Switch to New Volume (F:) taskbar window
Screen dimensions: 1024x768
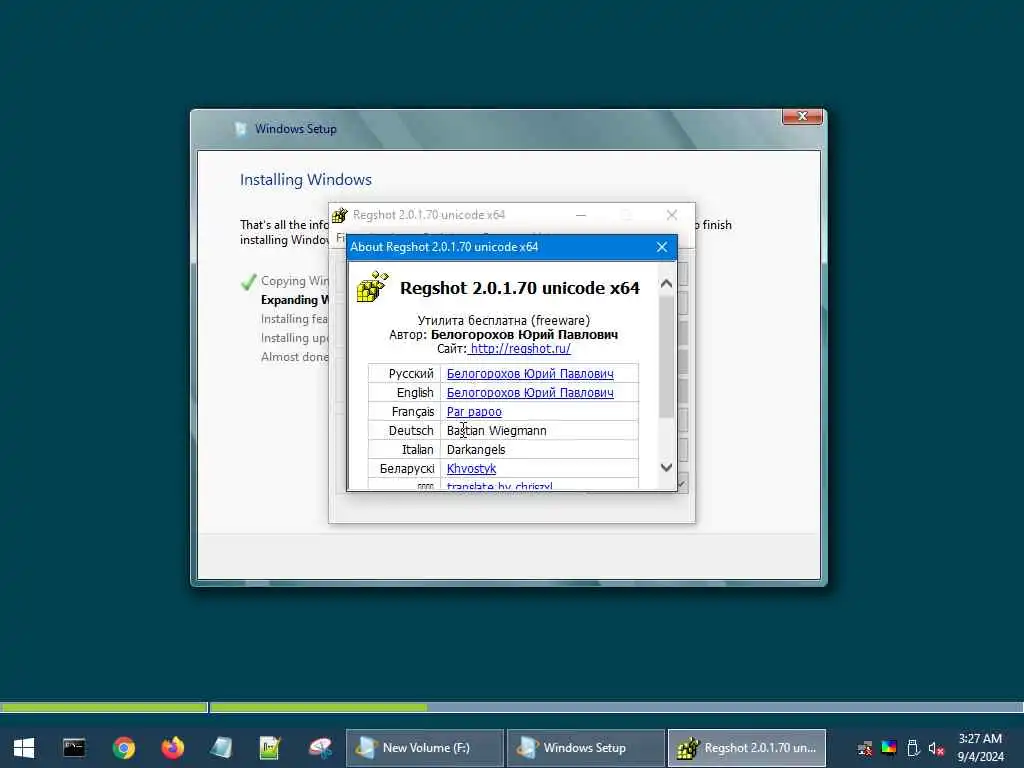click(424, 748)
